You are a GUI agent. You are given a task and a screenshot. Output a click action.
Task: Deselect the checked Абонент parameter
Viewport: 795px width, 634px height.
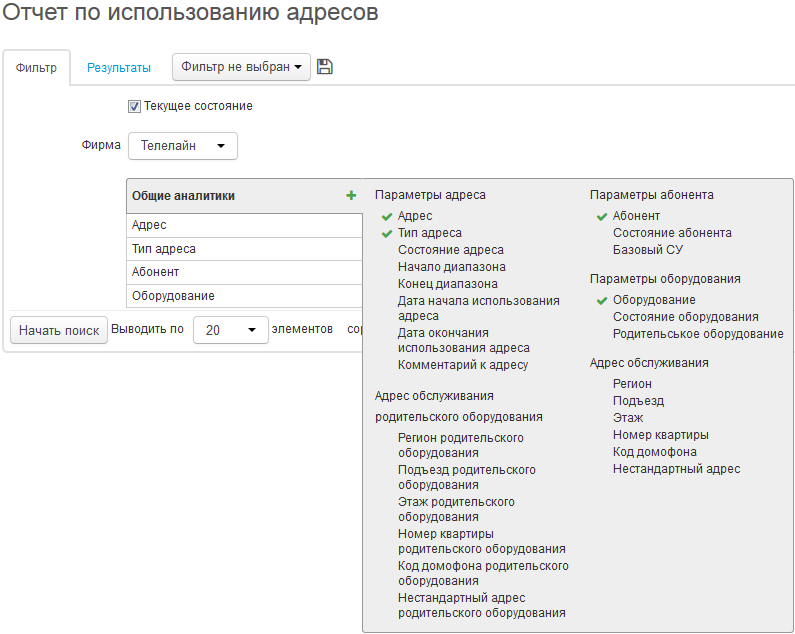click(x=636, y=216)
